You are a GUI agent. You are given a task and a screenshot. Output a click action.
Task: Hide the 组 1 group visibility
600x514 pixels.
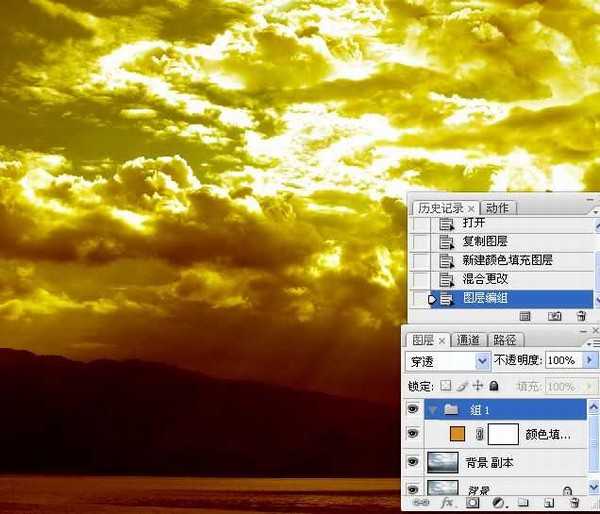(414, 410)
